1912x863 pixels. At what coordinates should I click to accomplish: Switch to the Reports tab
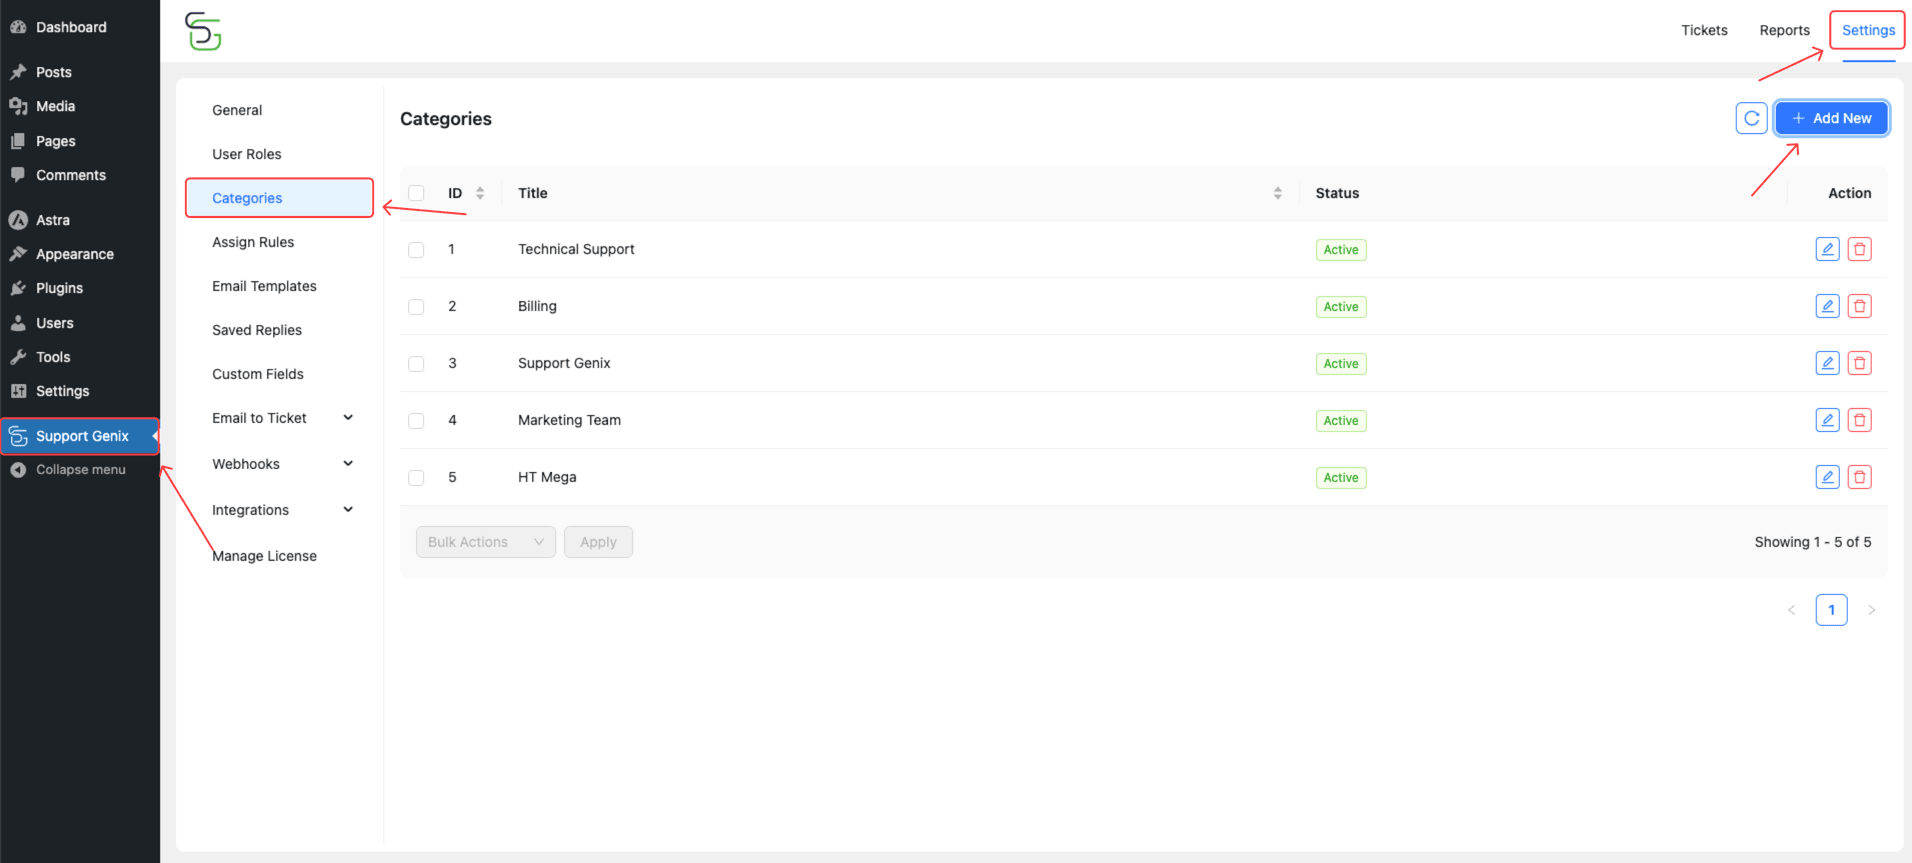(x=1784, y=30)
